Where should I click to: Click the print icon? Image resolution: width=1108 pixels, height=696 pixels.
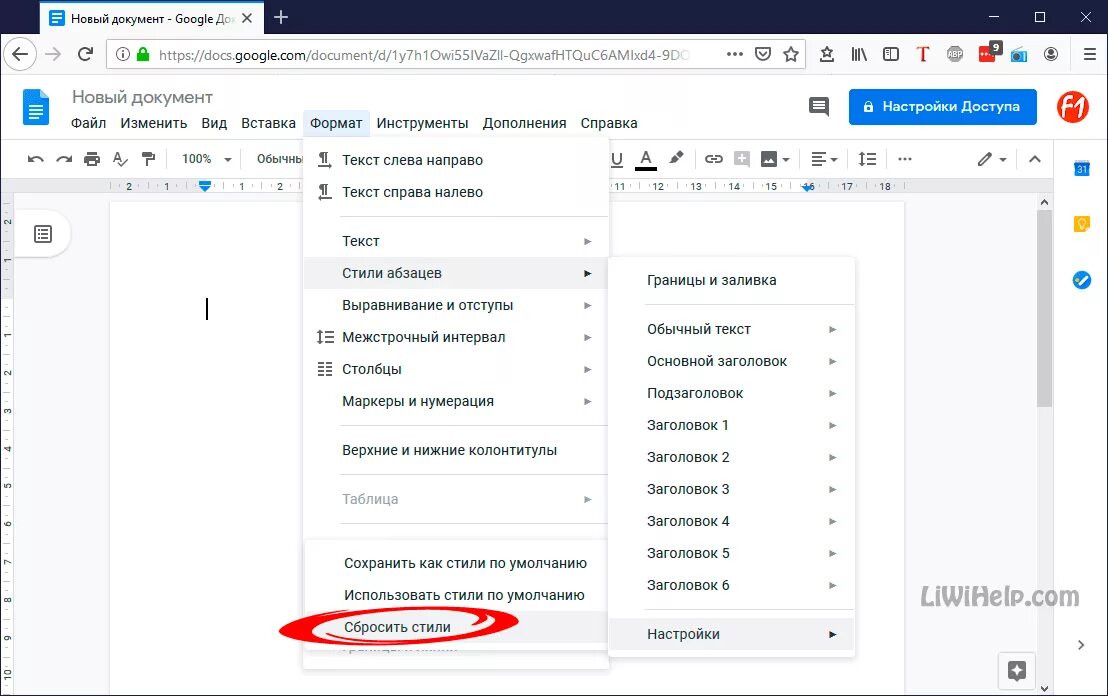[x=92, y=159]
